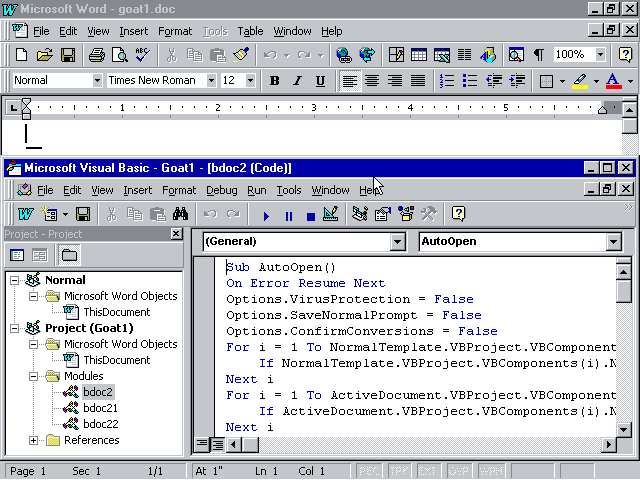
Task: Open Find with the binoculars icon
Action: pos(180,214)
